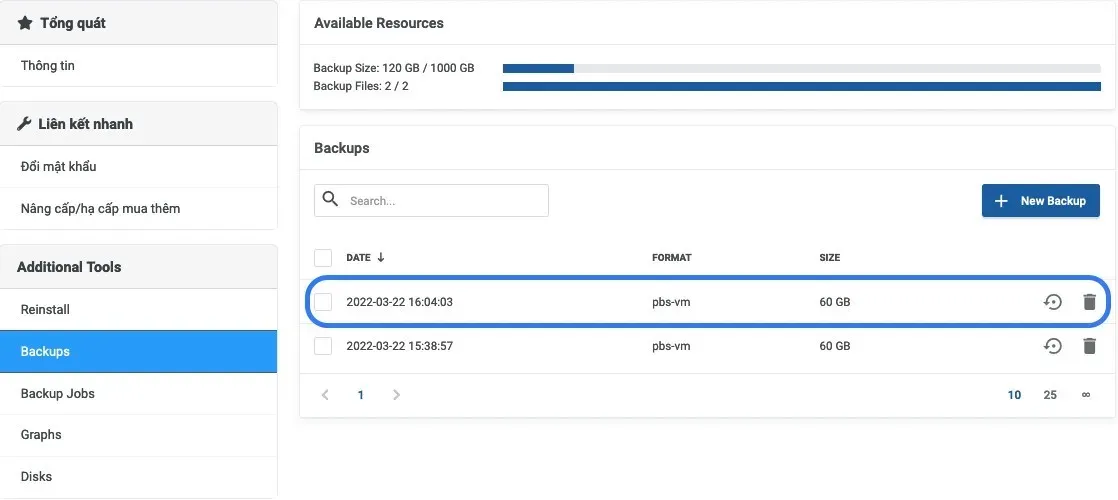Click the star icon beside Tổng quát

pos(25,23)
